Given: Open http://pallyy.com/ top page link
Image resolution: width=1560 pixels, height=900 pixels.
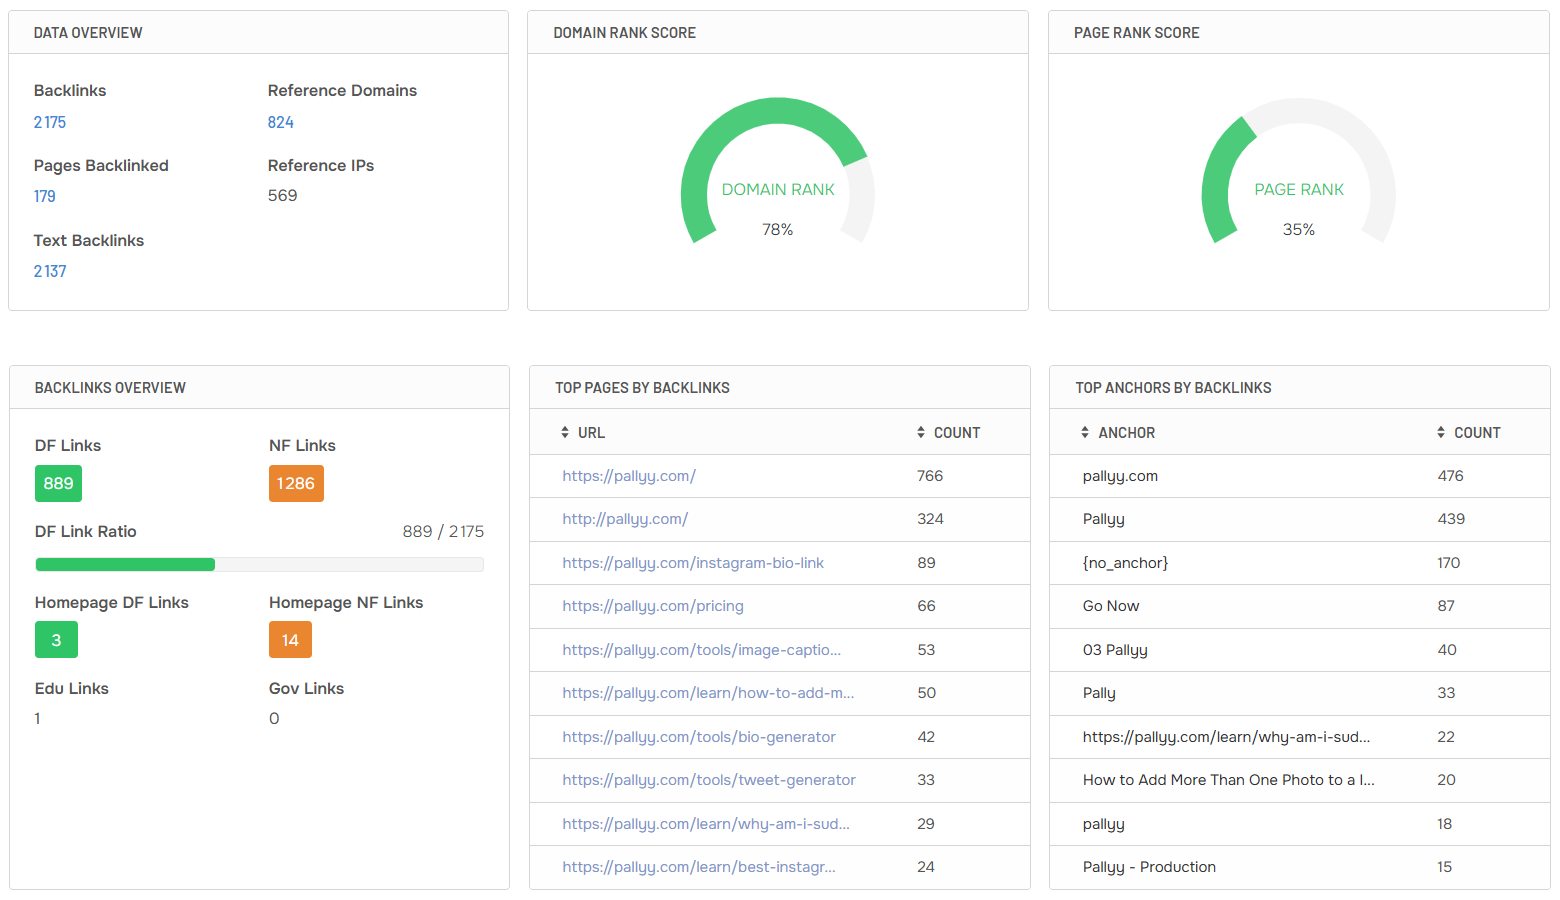Looking at the screenshot, I should coord(625,519).
